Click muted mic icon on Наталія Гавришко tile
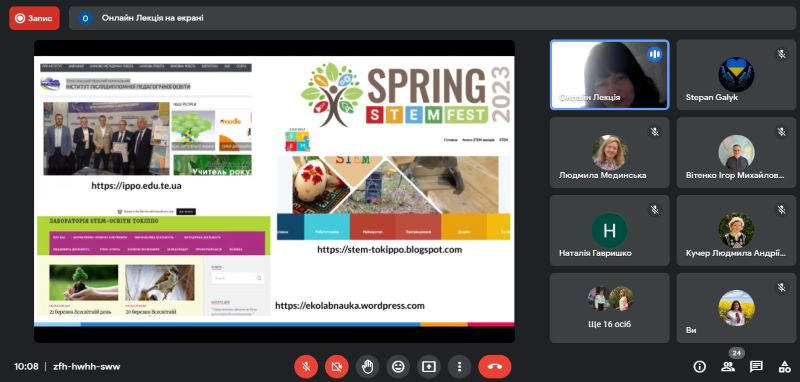 point(655,210)
